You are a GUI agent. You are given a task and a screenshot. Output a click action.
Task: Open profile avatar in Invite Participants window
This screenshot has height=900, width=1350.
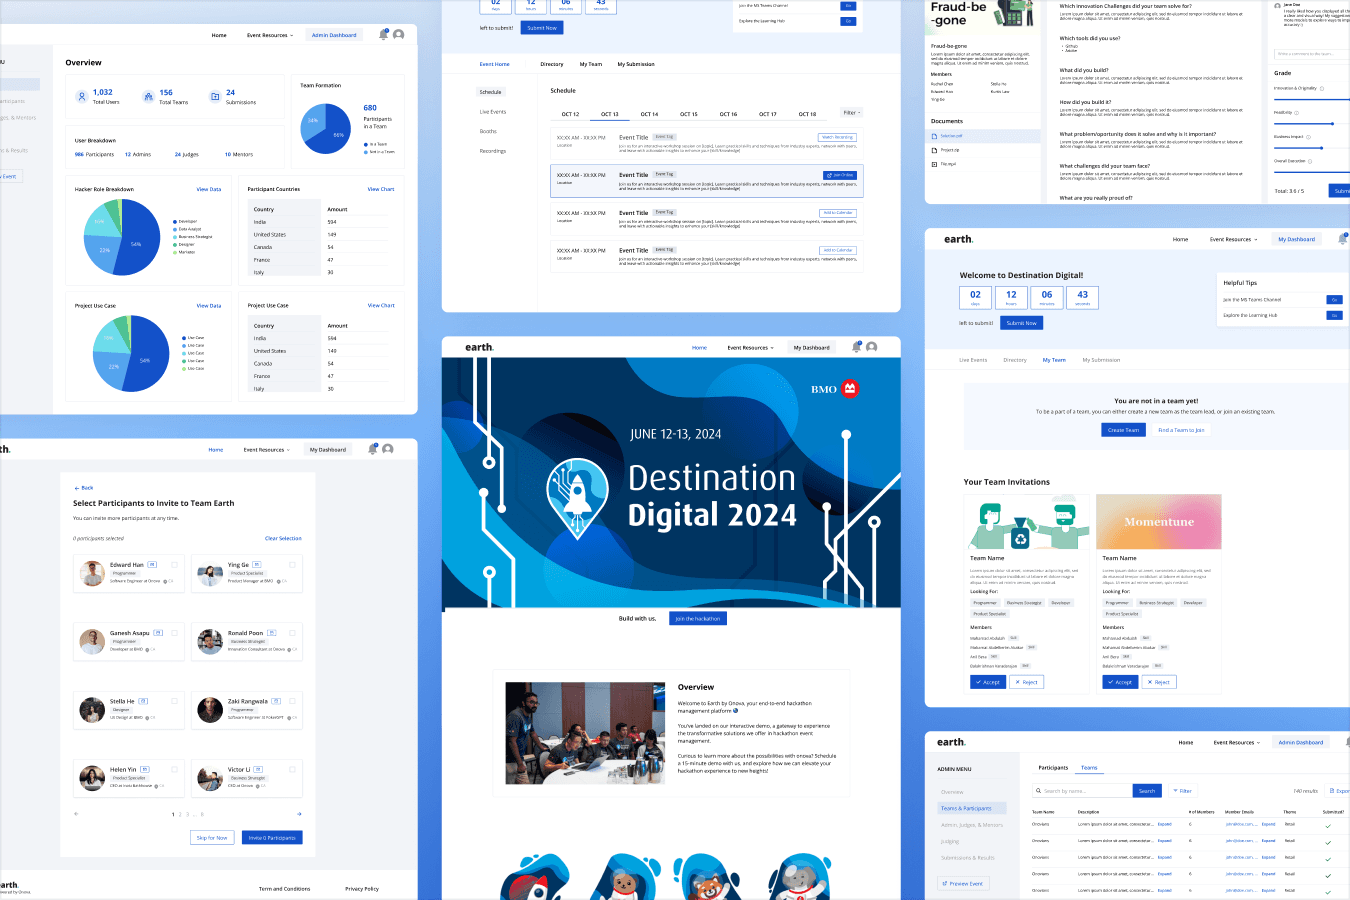coord(388,449)
